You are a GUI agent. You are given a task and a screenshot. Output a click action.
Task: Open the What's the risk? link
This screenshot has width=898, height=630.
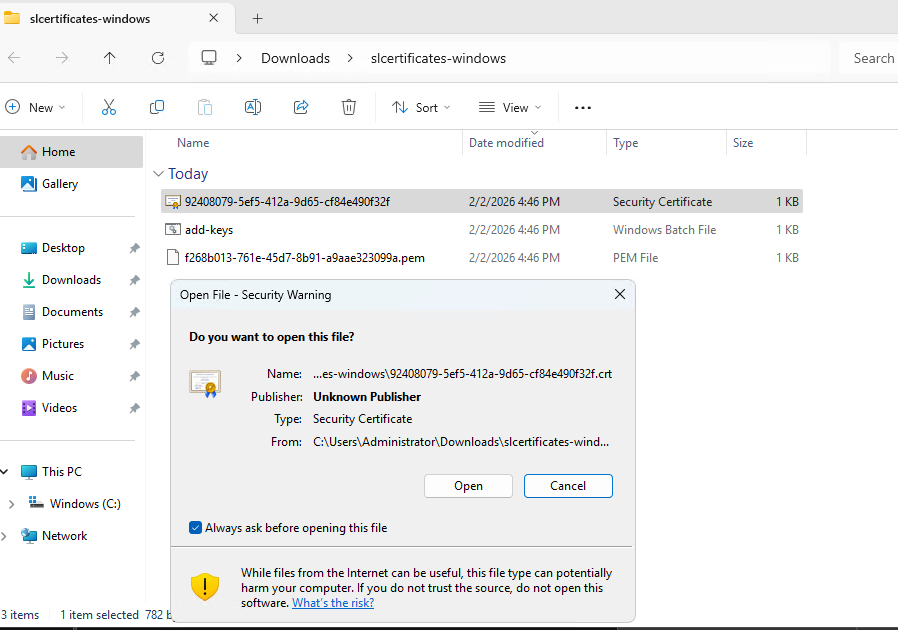click(333, 603)
